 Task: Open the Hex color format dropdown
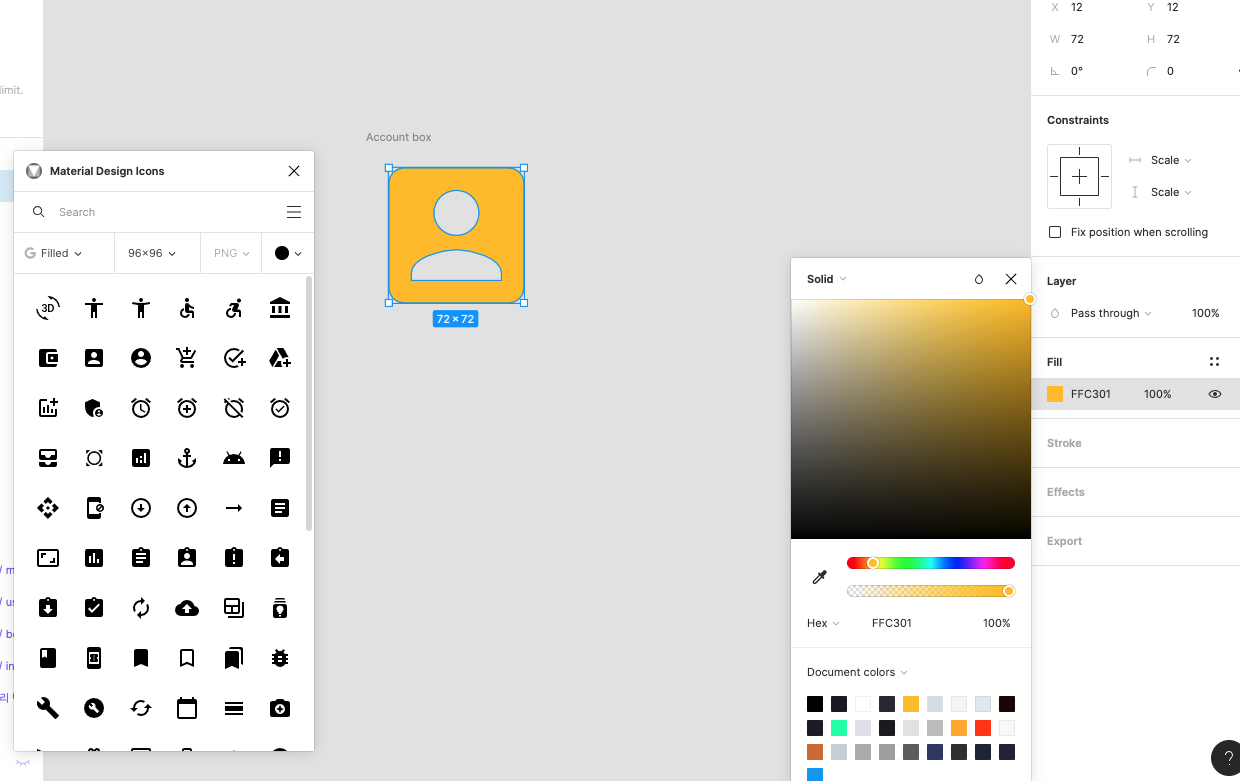click(823, 623)
